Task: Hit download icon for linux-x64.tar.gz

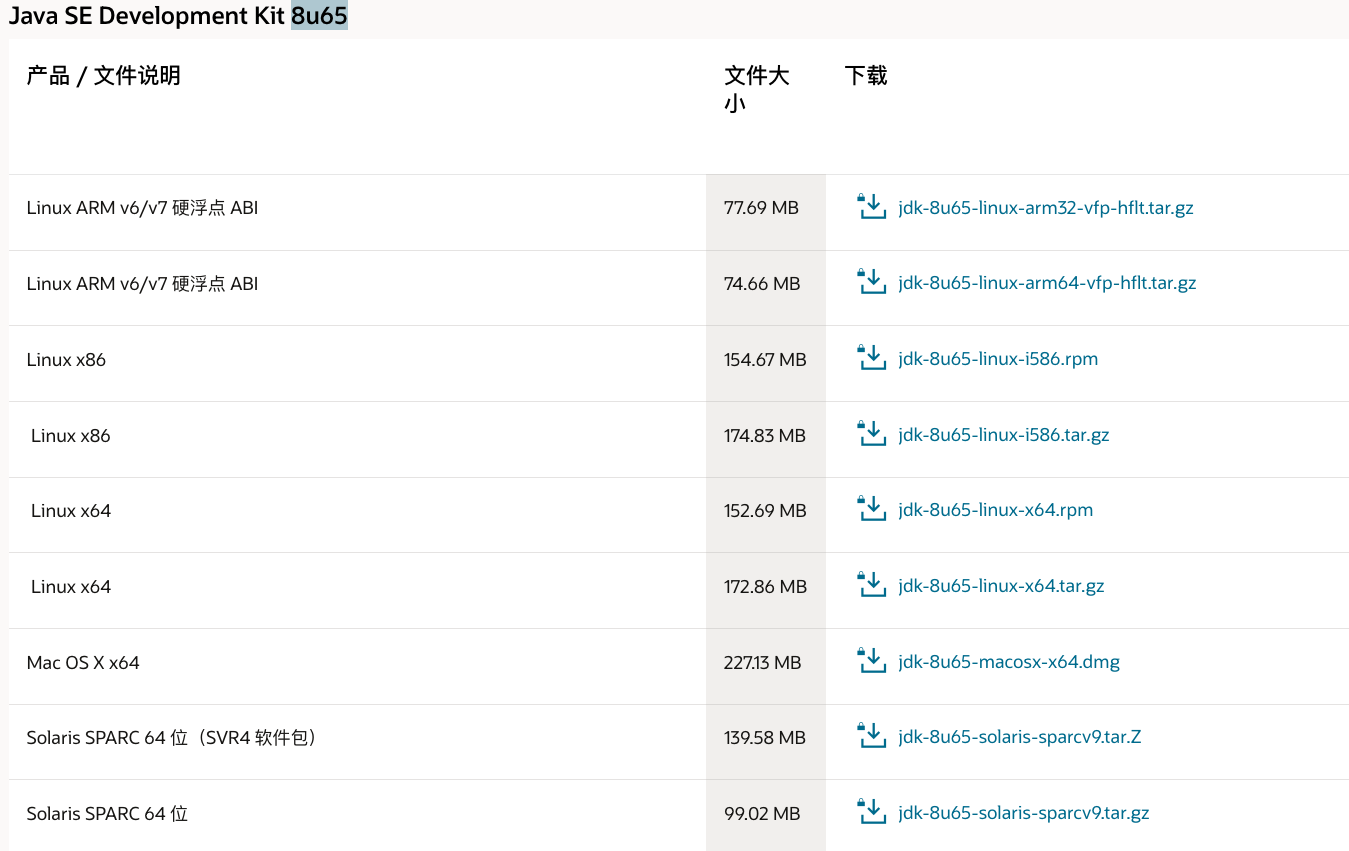Action: tap(872, 586)
